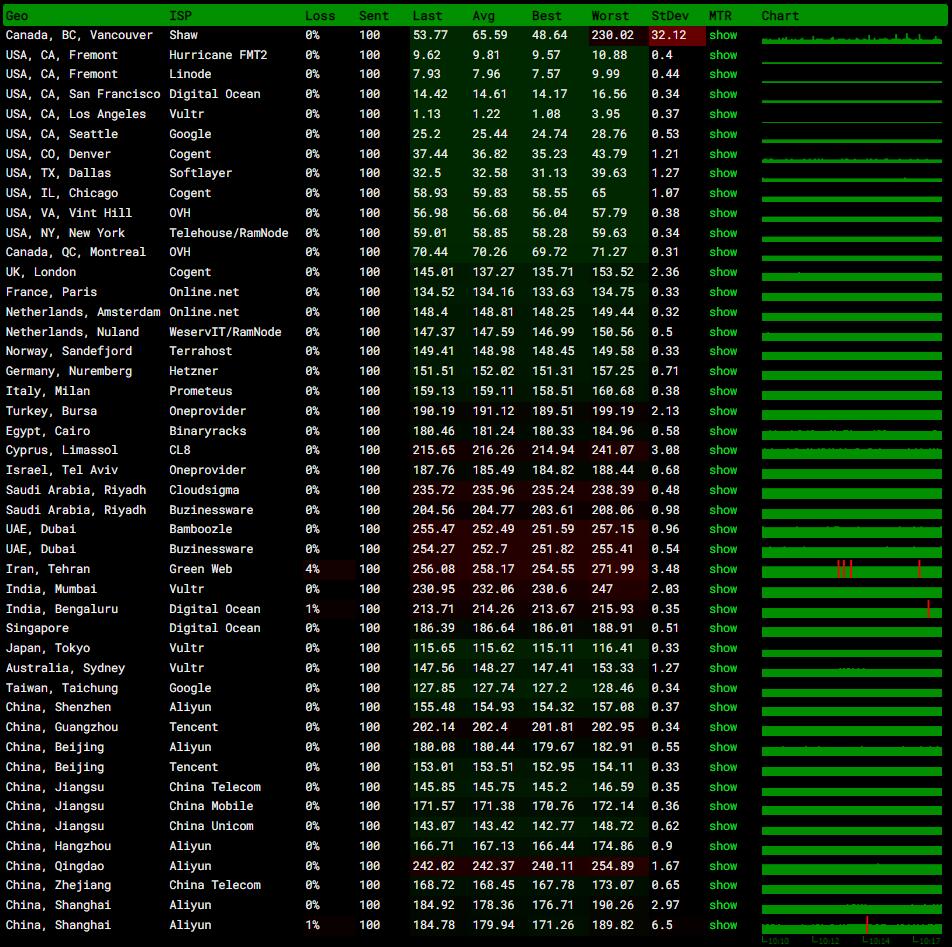Show MTR for Hangzhou Aliyun
Screen dimensions: 952x947
click(x=723, y=846)
